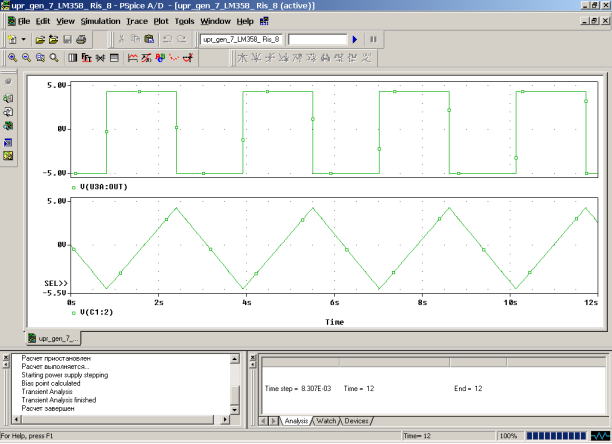Click the View Output File sidebar icon

tap(8, 112)
